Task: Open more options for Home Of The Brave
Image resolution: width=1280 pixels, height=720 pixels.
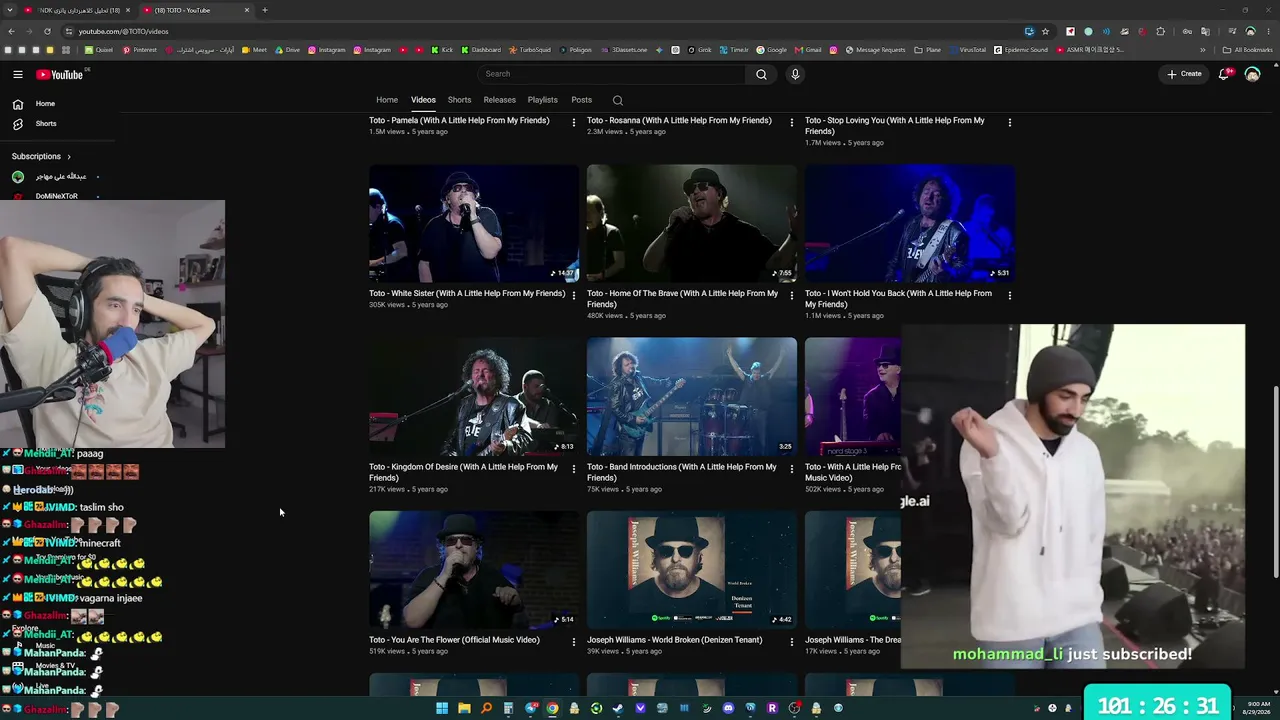Action: [791, 295]
